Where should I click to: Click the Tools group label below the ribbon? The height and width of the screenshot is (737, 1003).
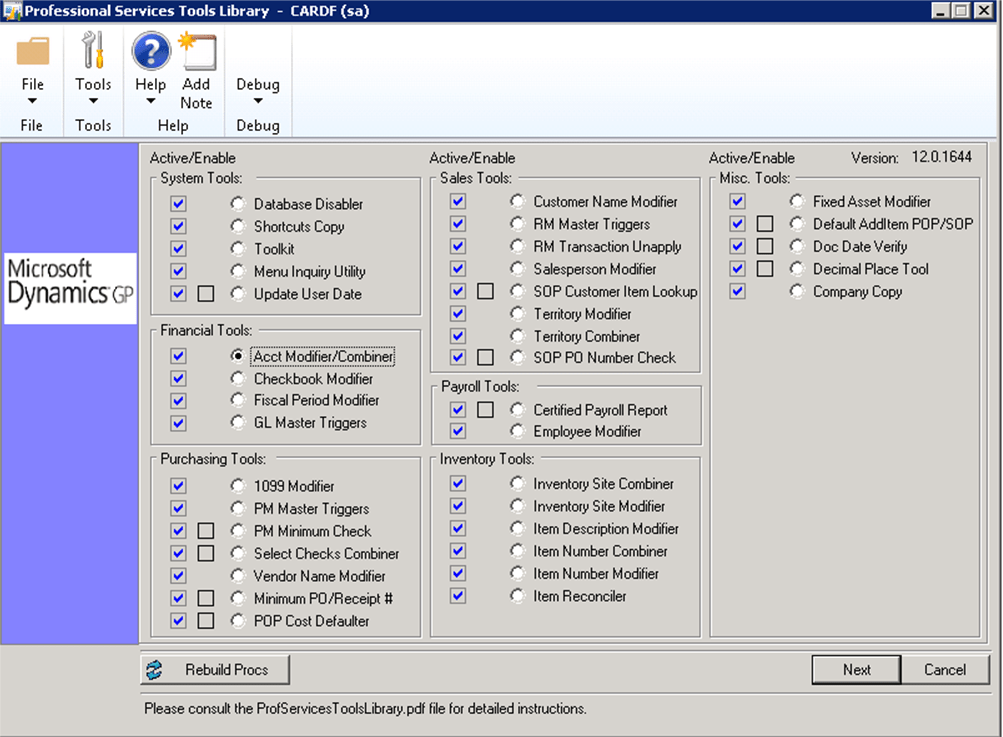[93, 125]
